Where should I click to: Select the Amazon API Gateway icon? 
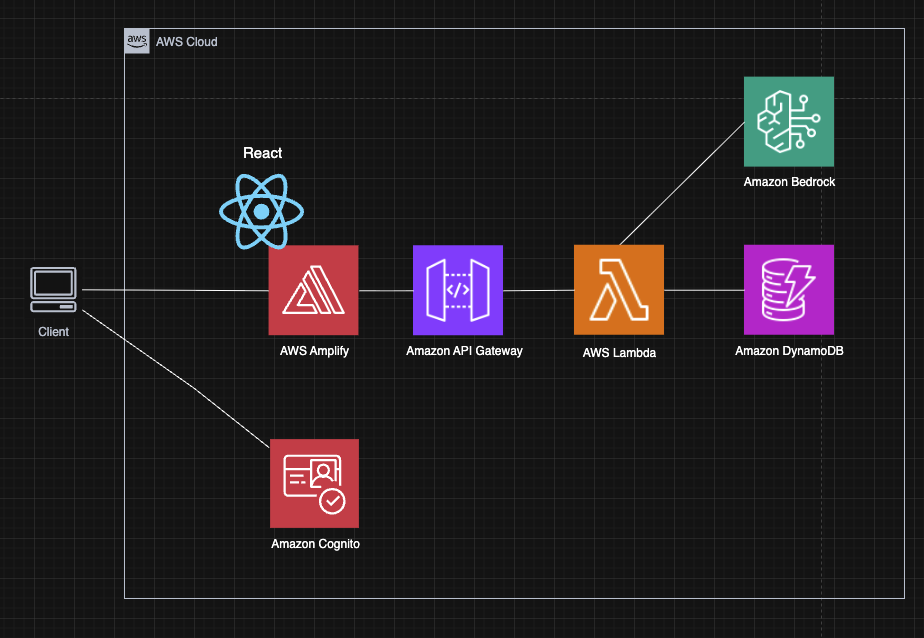click(458, 290)
